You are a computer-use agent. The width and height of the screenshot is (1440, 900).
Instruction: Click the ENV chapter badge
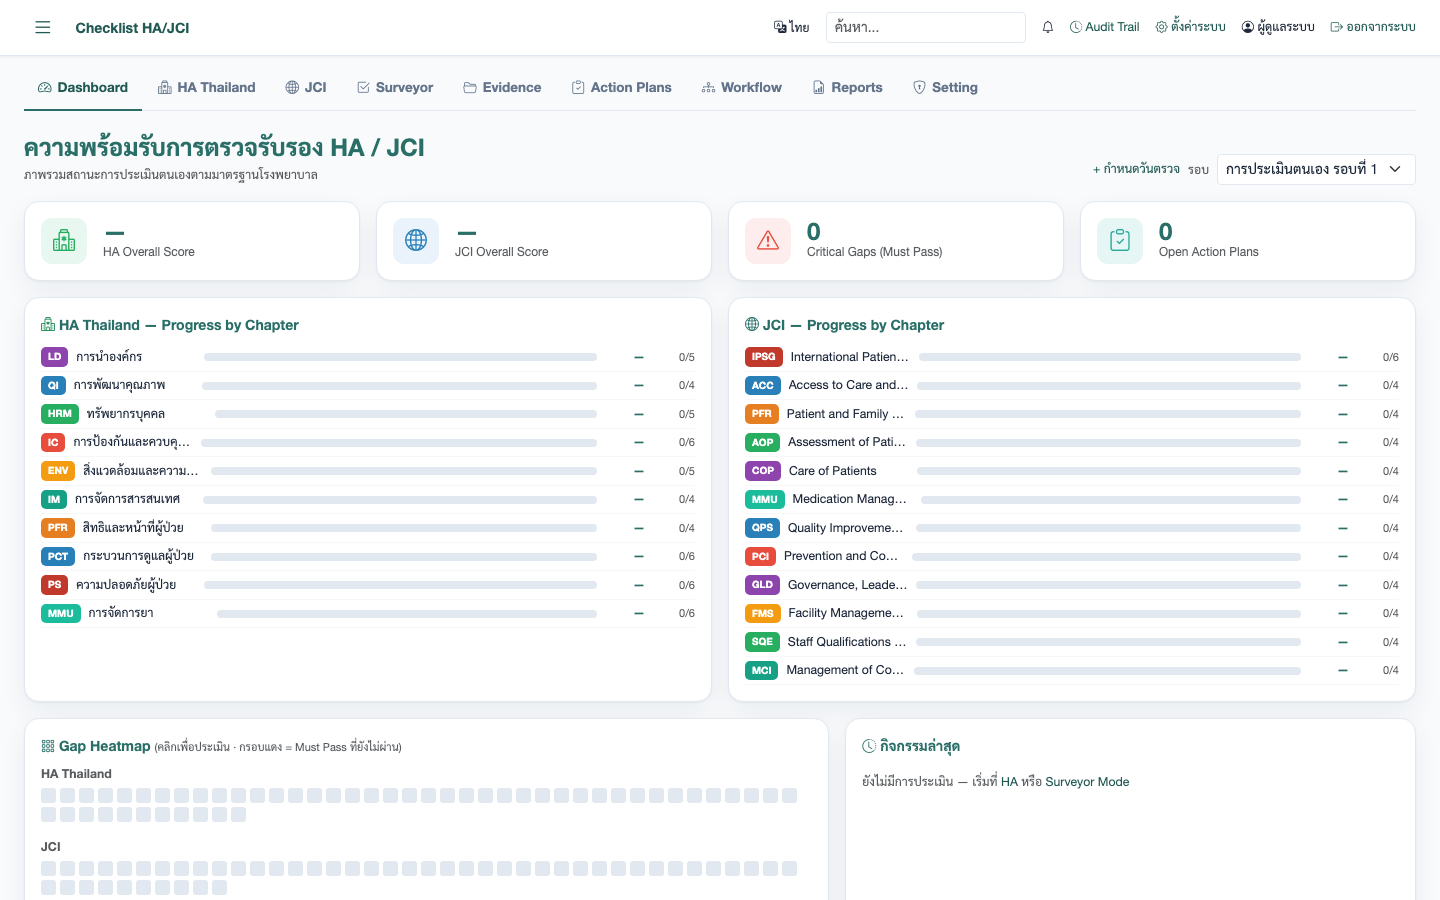pyautogui.click(x=58, y=471)
